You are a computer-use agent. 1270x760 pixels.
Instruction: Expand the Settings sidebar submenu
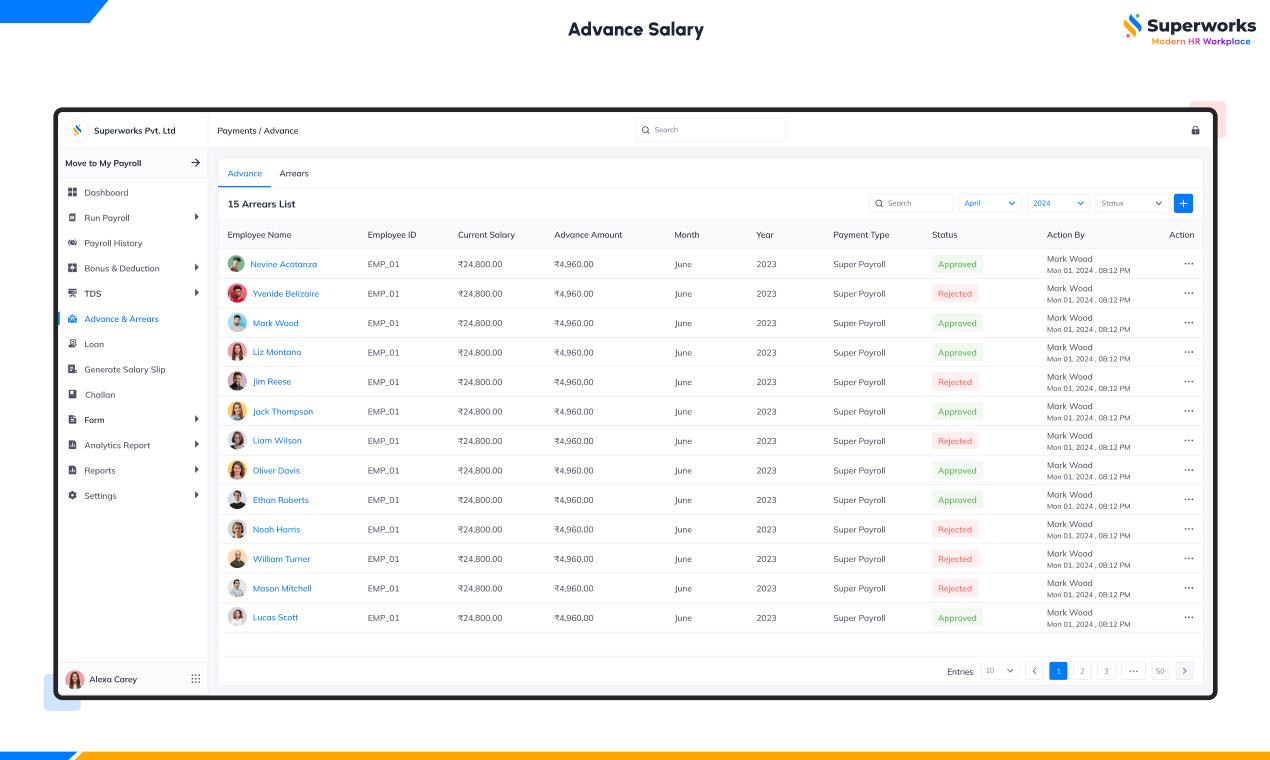click(196, 495)
